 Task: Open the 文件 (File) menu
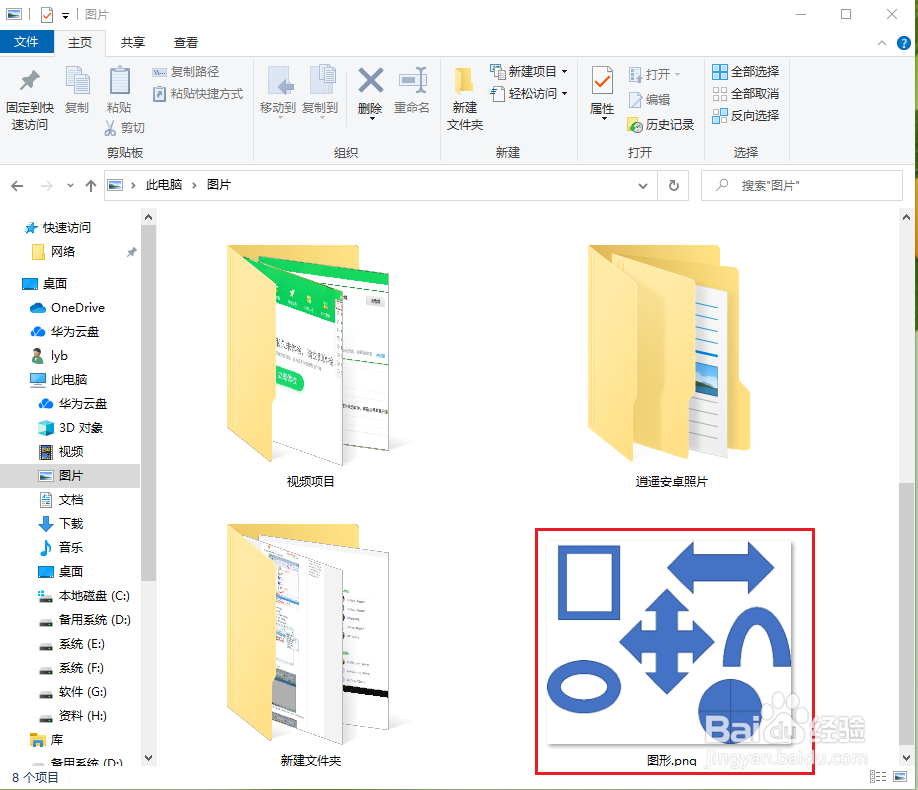[x=27, y=42]
